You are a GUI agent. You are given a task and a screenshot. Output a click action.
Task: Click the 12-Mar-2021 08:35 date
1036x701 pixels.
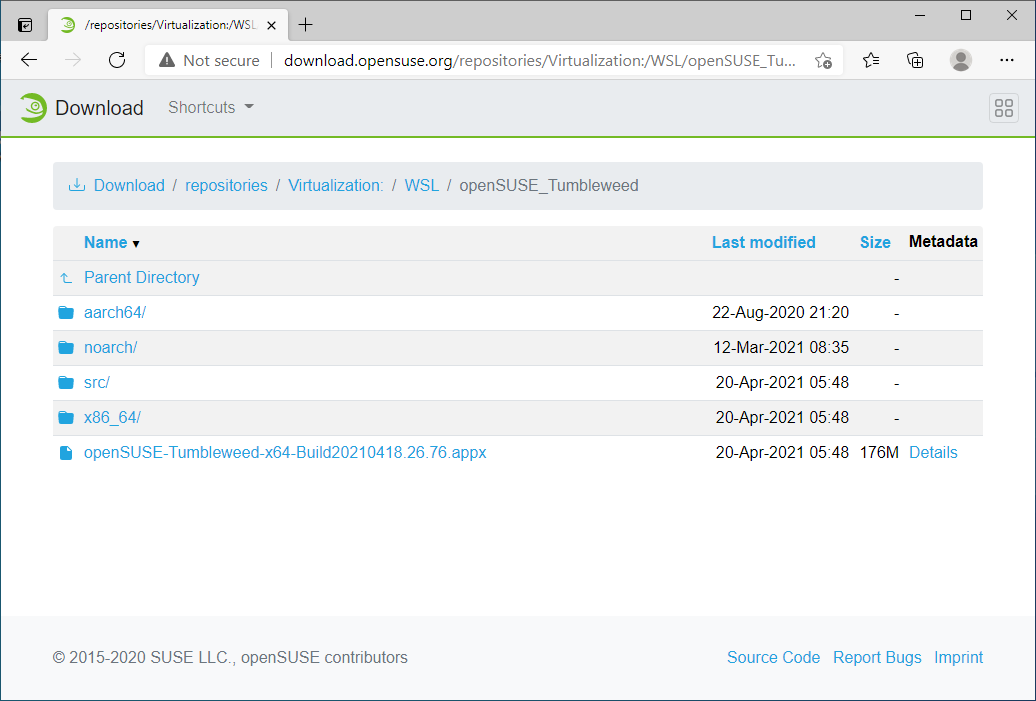coord(781,348)
